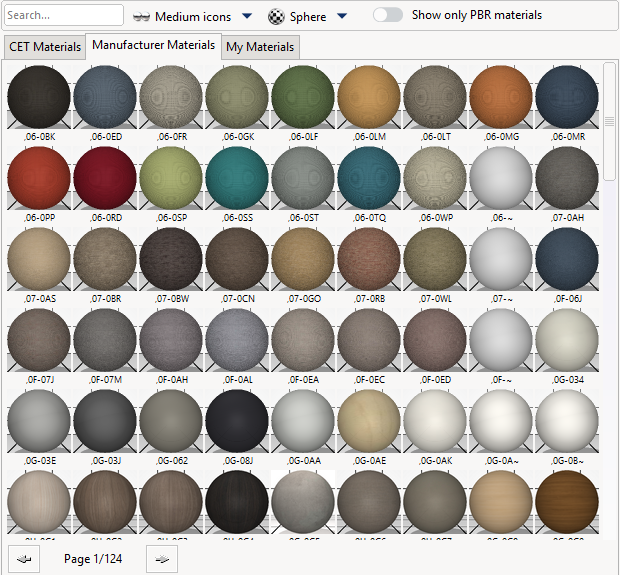Choose the mustard ,06-0LM material
Image resolution: width=620 pixels, height=575 pixels.
click(369, 97)
